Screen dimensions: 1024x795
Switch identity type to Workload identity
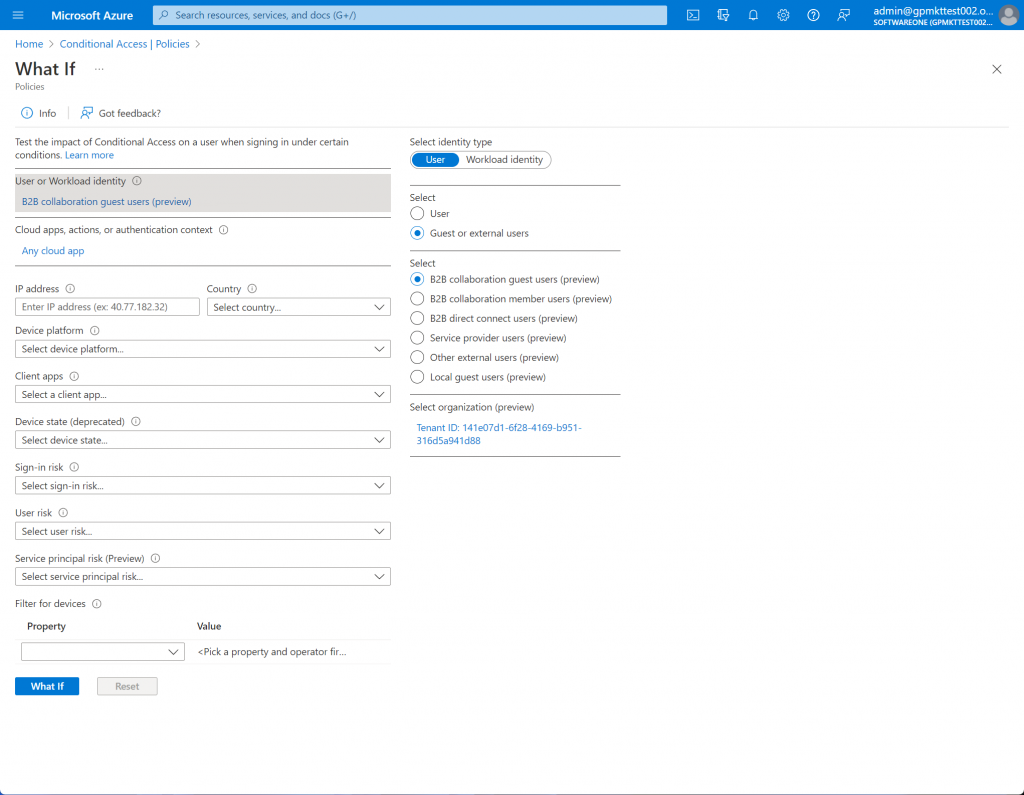click(x=504, y=160)
